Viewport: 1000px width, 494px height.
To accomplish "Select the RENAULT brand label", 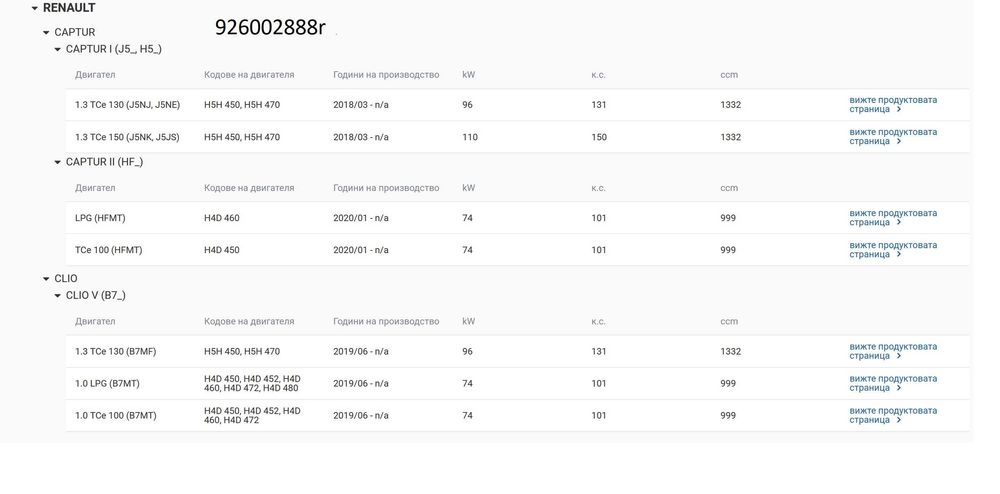I will click(x=69, y=8).
